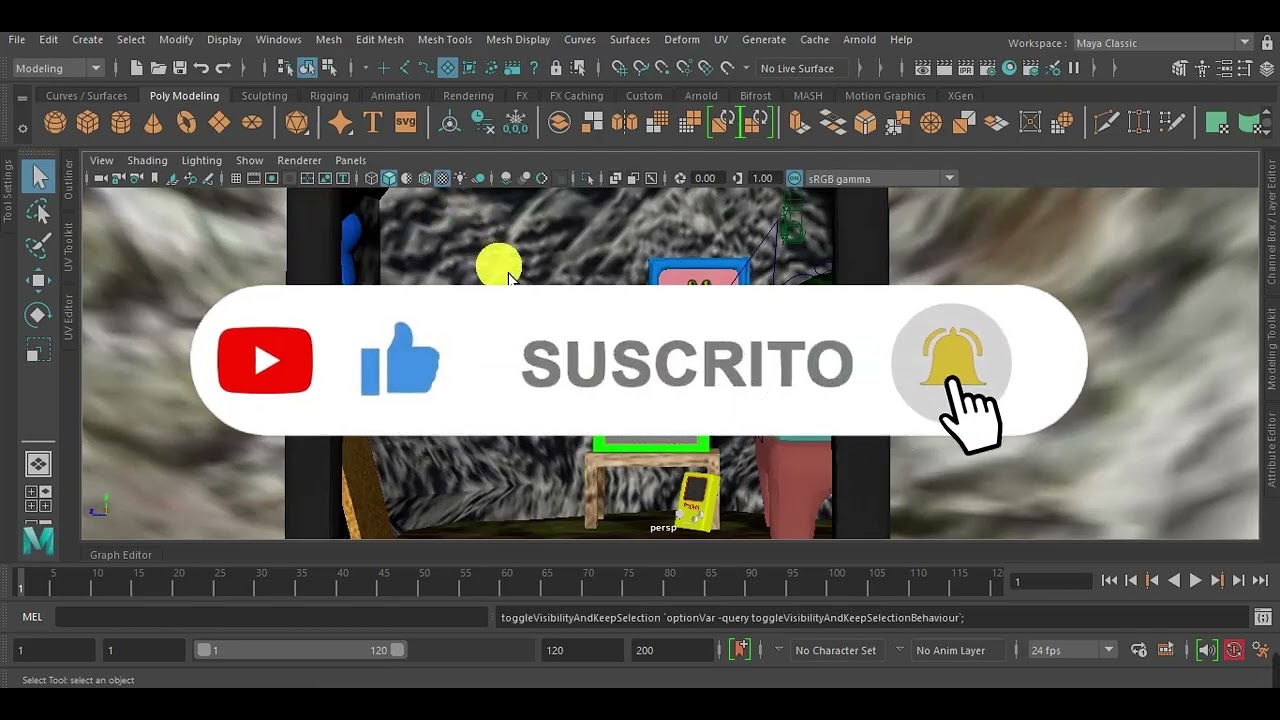Viewport: 1280px width, 720px height.
Task: Open the Edit Mesh menu
Action: point(380,40)
